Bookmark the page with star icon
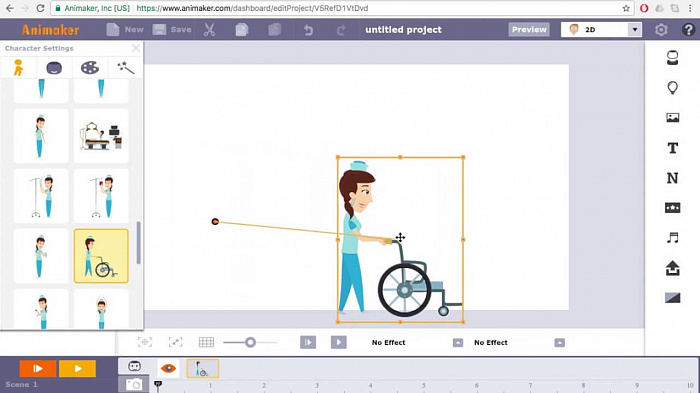The image size is (700, 393). point(626,8)
